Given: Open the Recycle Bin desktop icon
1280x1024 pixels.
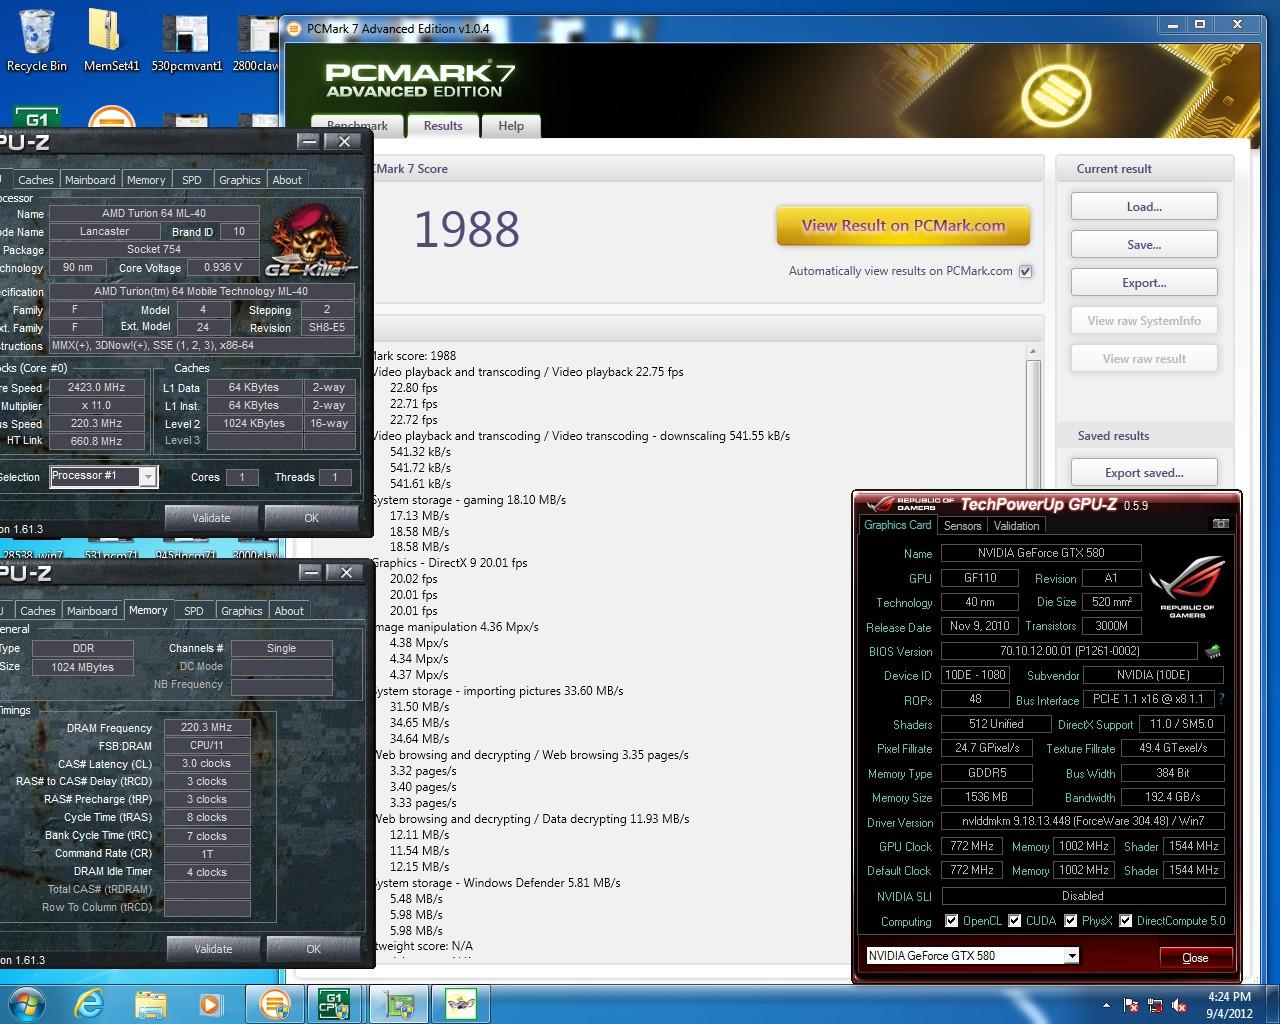Looking at the screenshot, I should tap(36, 40).
